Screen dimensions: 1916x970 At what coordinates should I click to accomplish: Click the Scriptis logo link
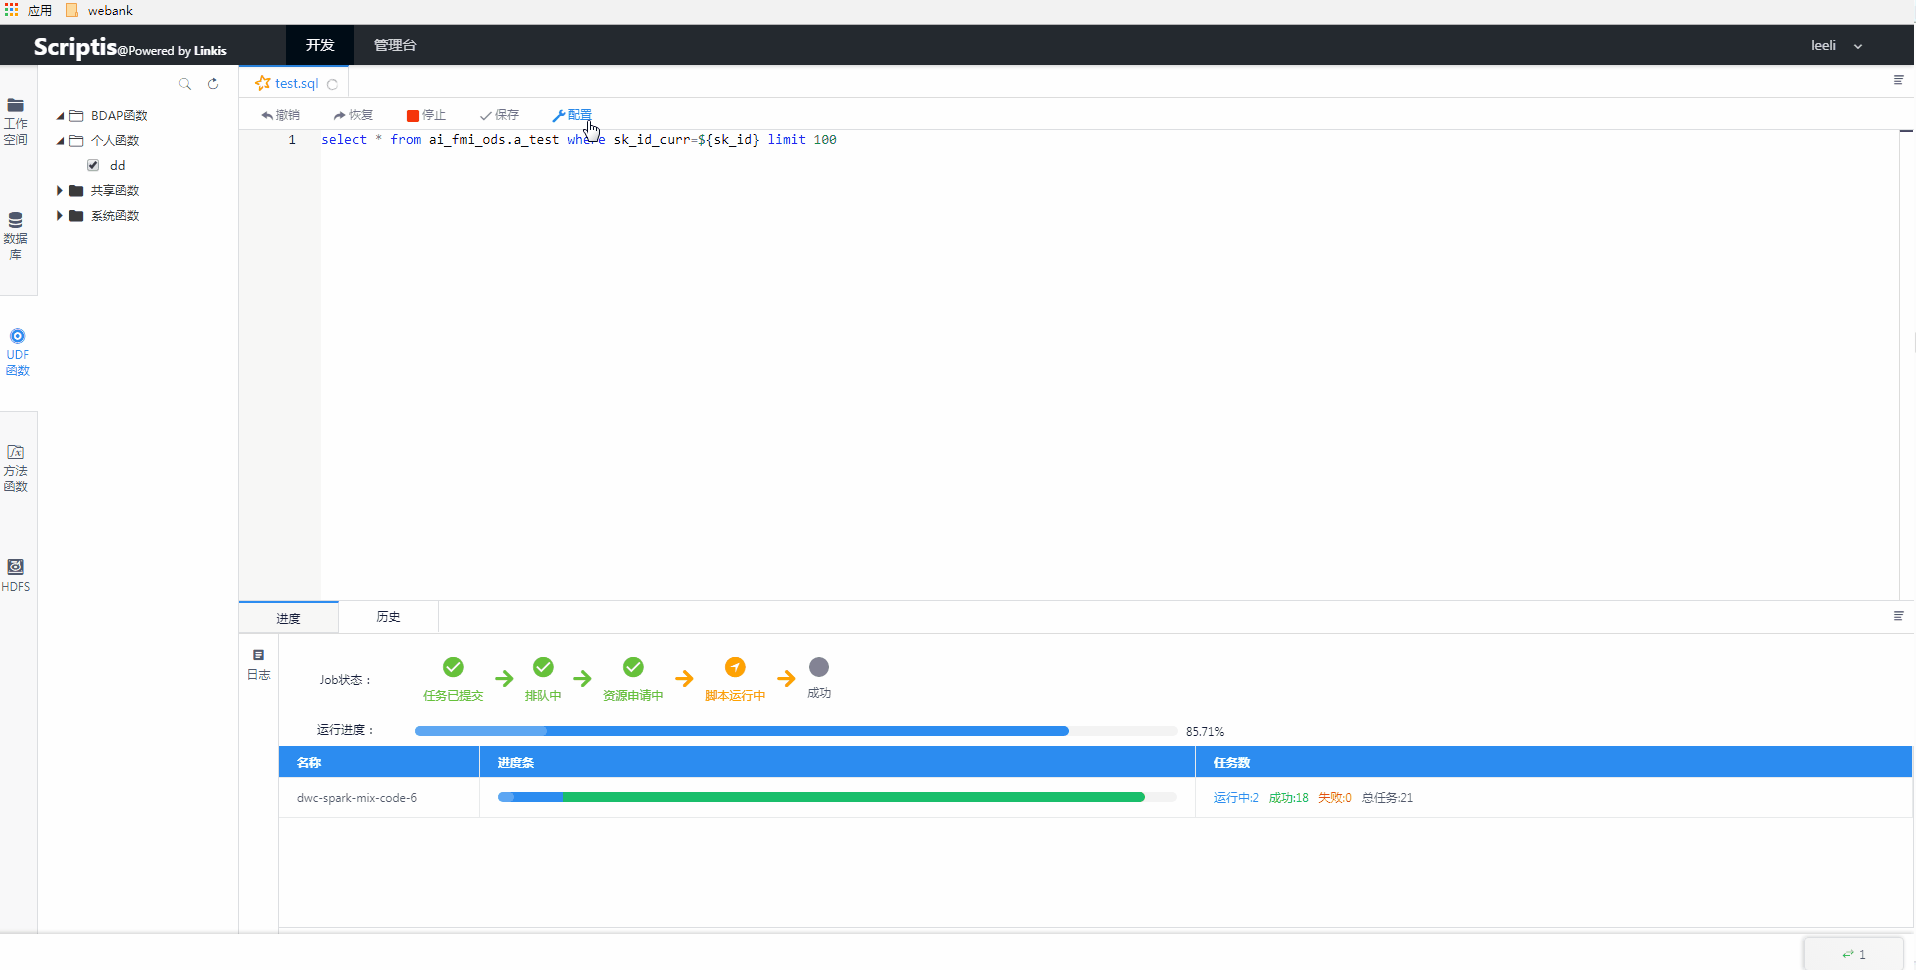tap(130, 47)
